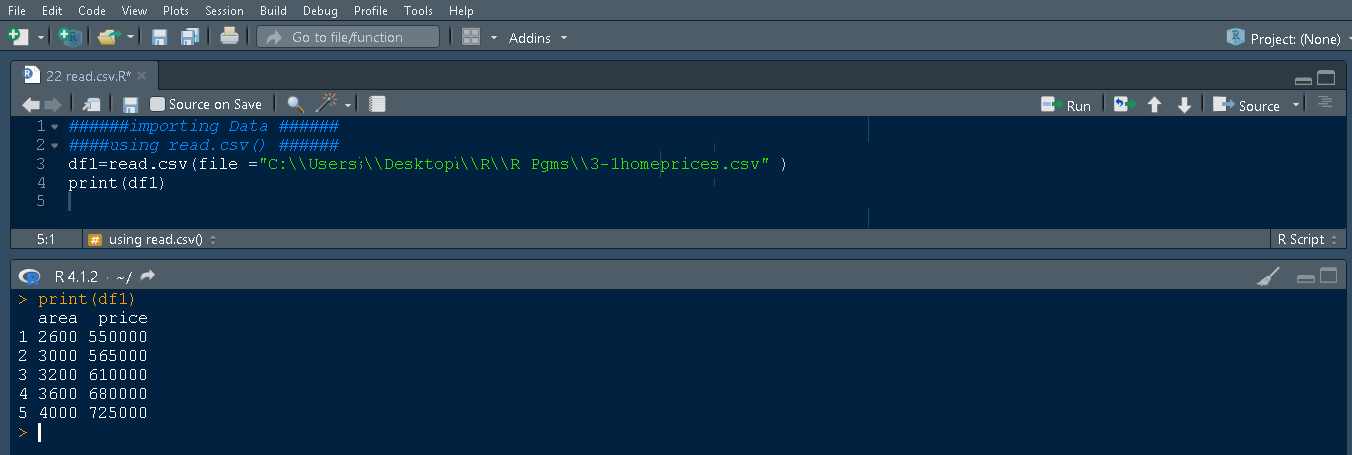Clear the console with broom icon

click(1267, 277)
